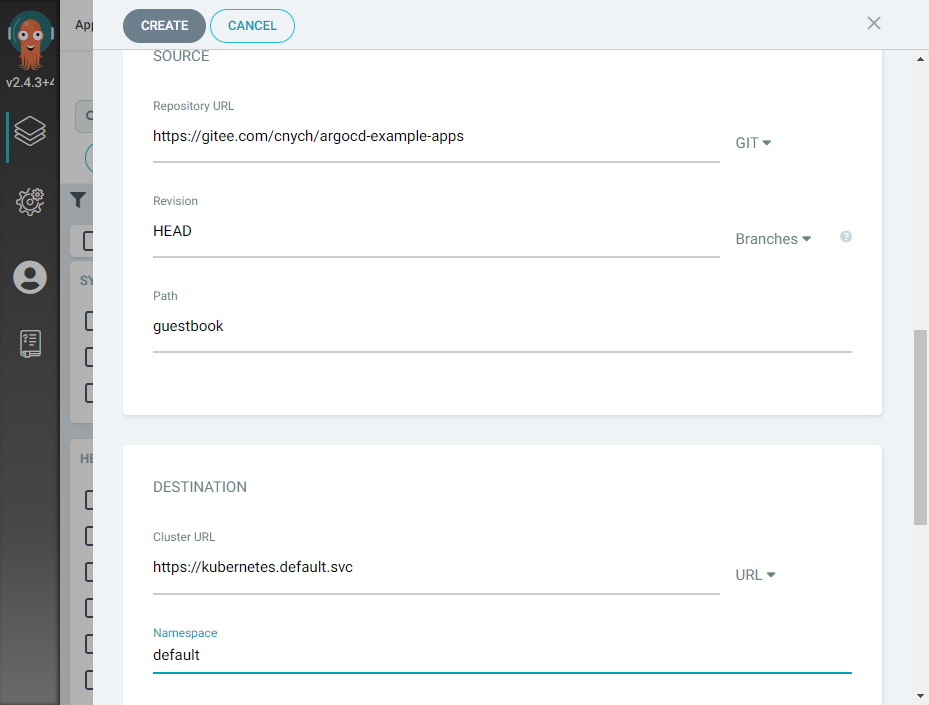Click the scrollbar down arrow
This screenshot has width=929, height=705.
[x=920, y=696]
